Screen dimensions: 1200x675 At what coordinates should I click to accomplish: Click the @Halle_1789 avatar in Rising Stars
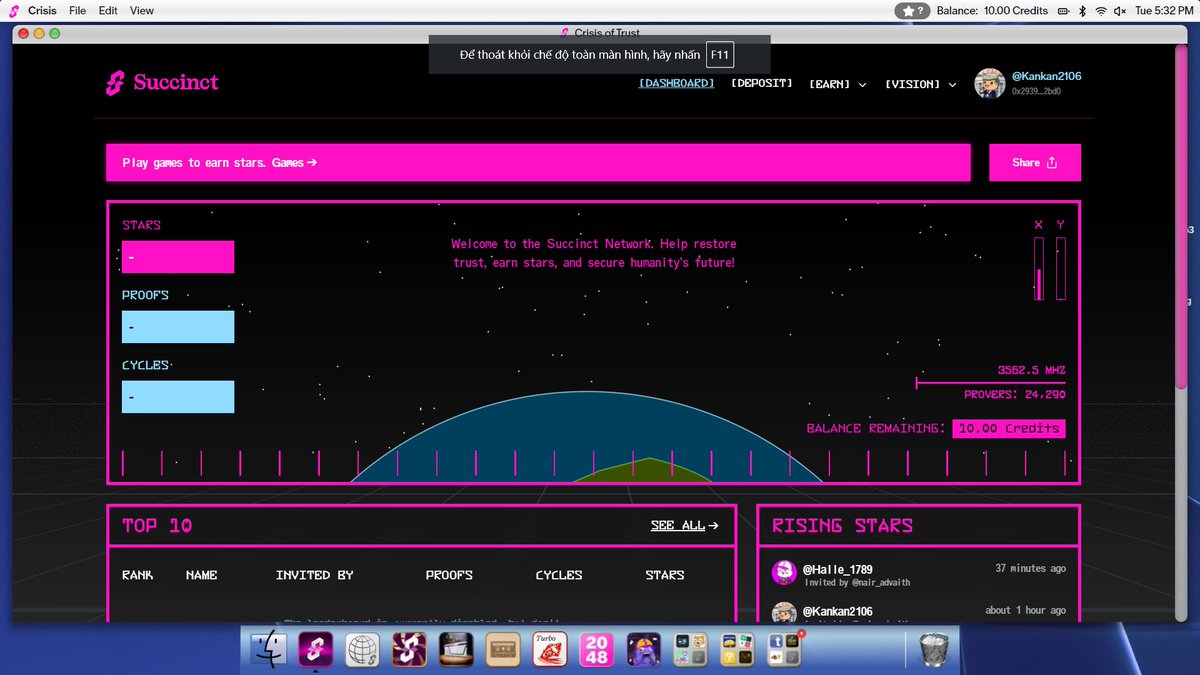[784, 573]
